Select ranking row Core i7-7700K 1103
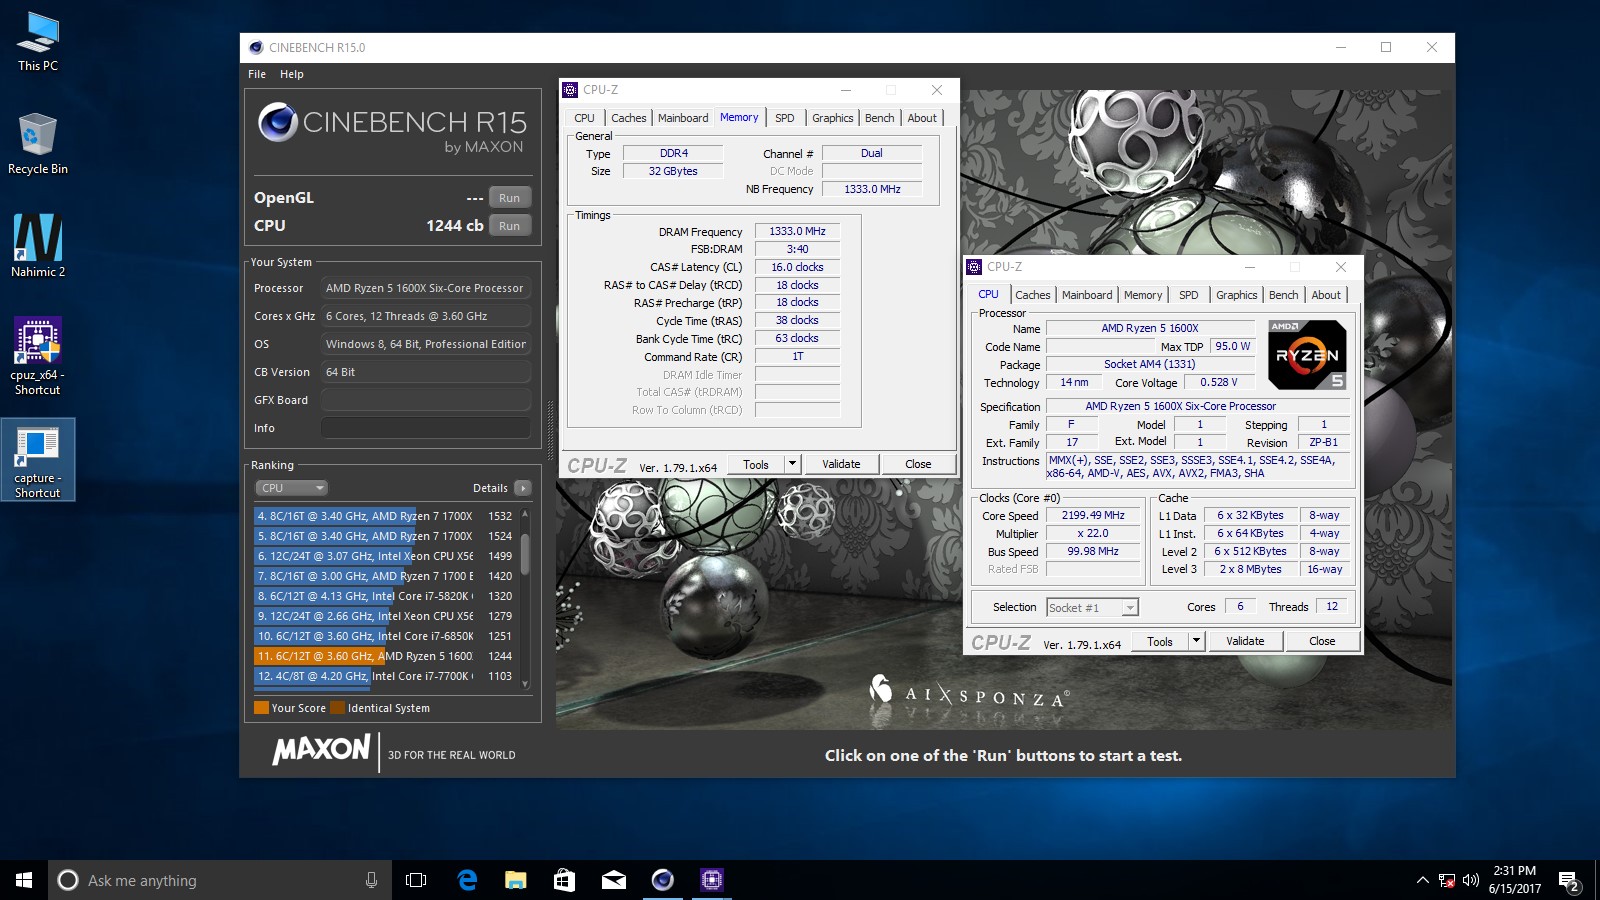Screen dimensions: 1600x900 click(x=385, y=676)
